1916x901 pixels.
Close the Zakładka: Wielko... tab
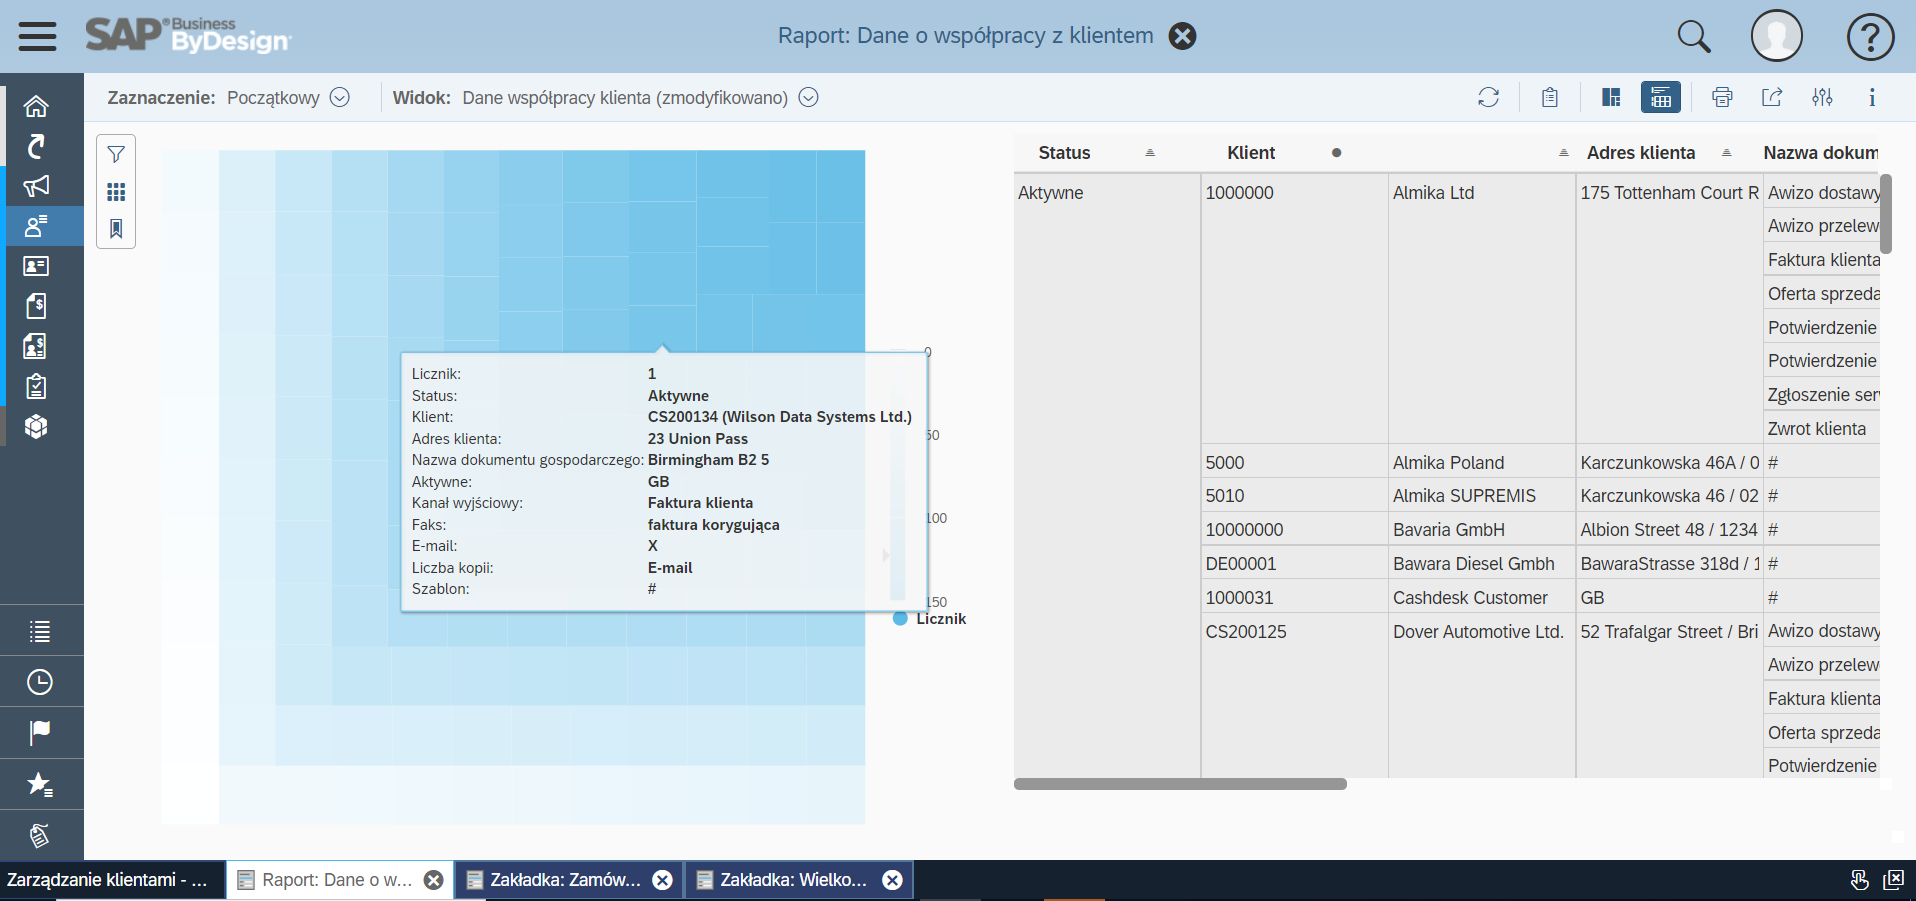(892, 880)
